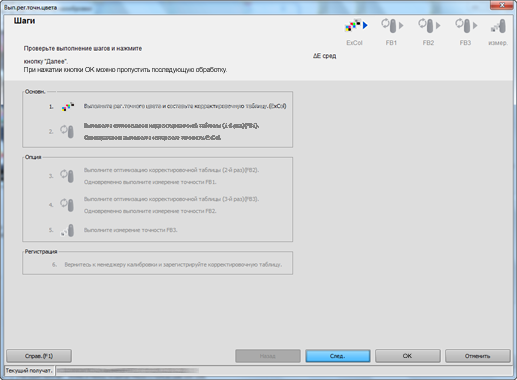Close the dialog window
The image size is (517, 380).
coord(502,5)
